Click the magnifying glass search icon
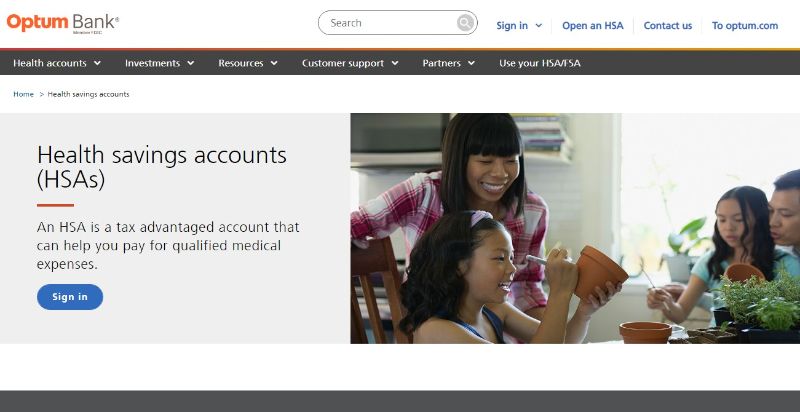800x412 pixels. point(465,23)
